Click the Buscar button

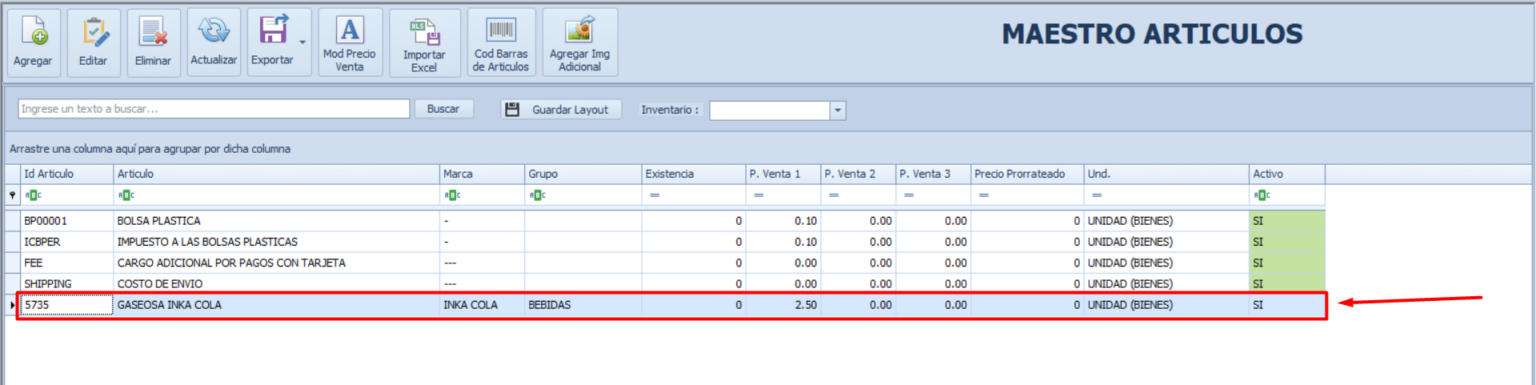[x=443, y=109]
